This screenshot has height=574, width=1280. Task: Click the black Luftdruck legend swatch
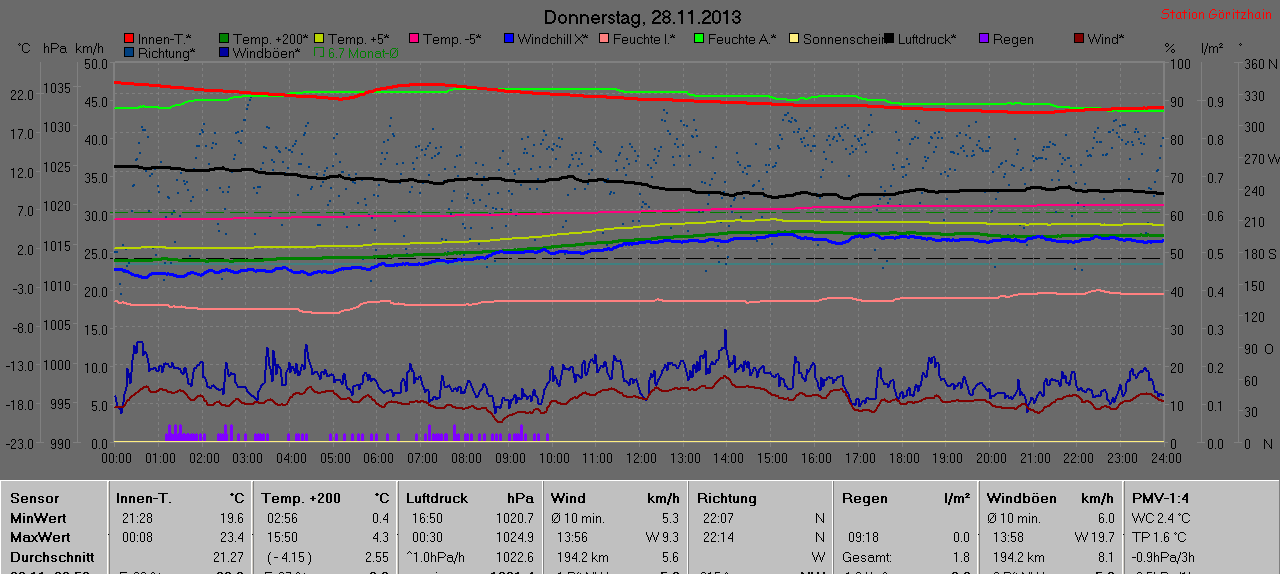[x=889, y=39]
